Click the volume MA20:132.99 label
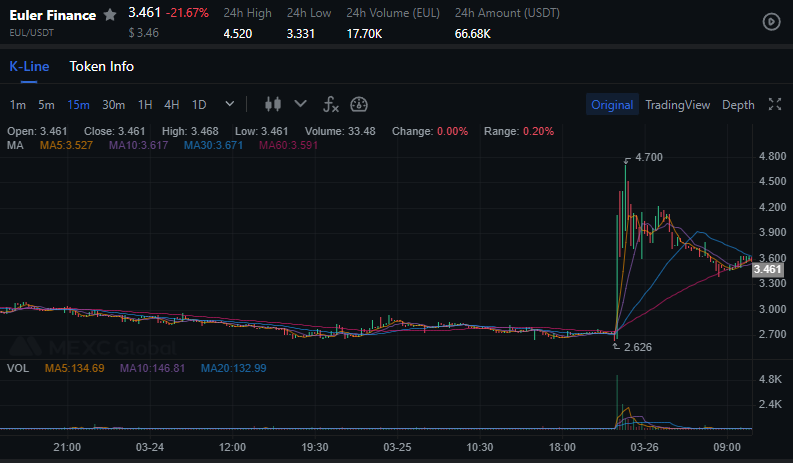793x463 pixels. (233, 368)
